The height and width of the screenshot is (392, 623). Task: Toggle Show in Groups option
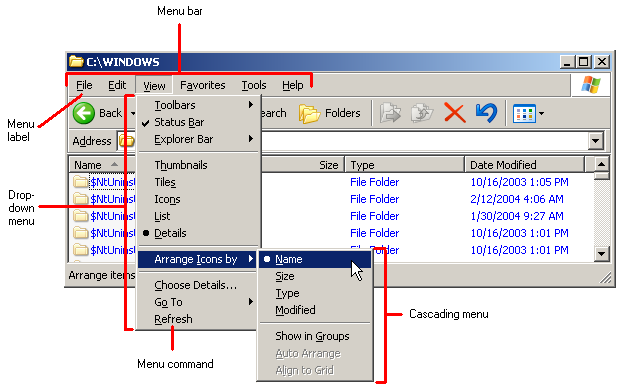pos(315,336)
